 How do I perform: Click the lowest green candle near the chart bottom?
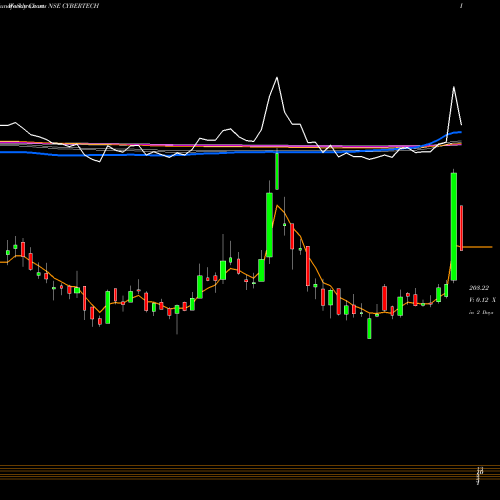click(369, 328)
